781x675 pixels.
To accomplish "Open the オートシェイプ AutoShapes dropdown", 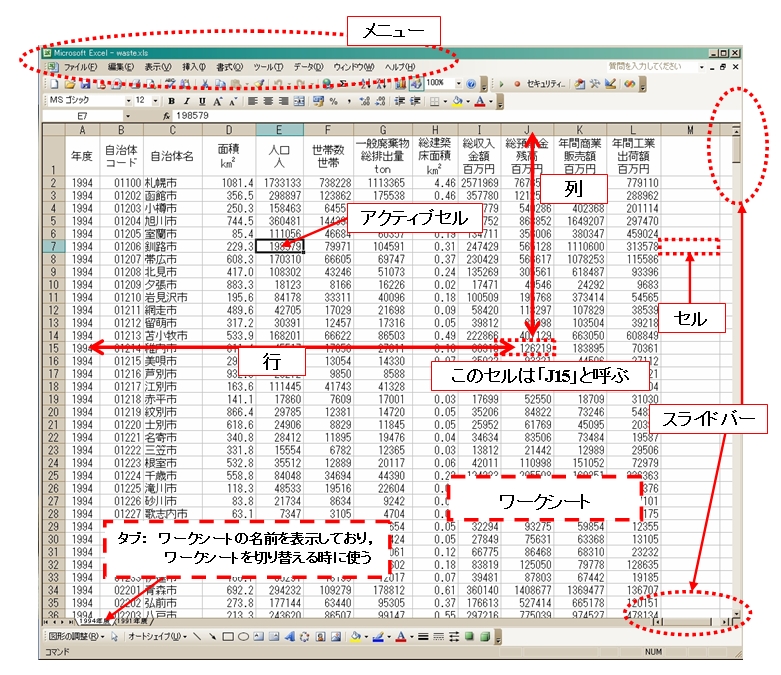I will click(157, 637).
